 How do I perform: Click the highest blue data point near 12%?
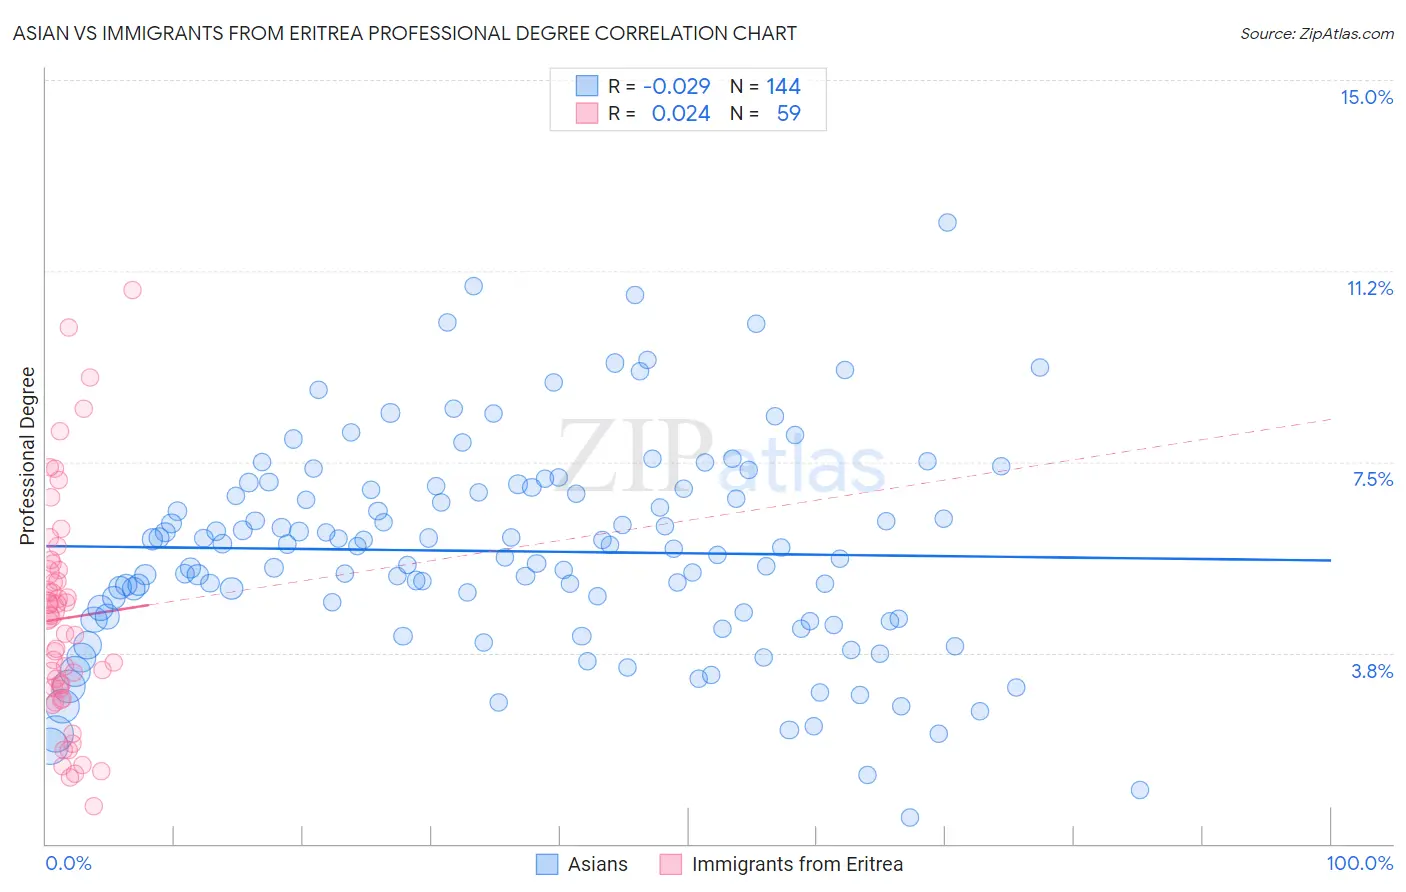[x=947, y=222]
